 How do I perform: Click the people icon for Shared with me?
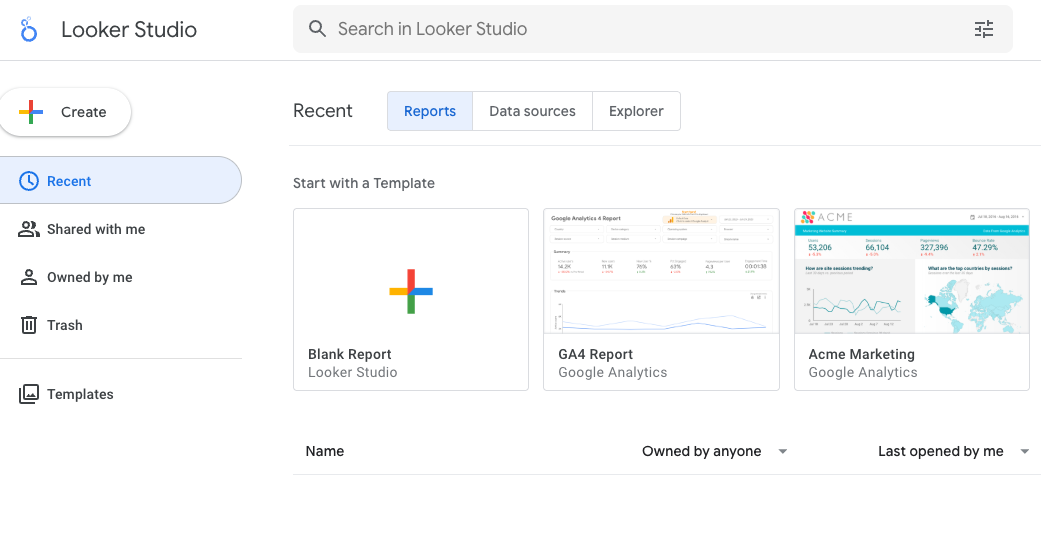(x=29, y=229)
